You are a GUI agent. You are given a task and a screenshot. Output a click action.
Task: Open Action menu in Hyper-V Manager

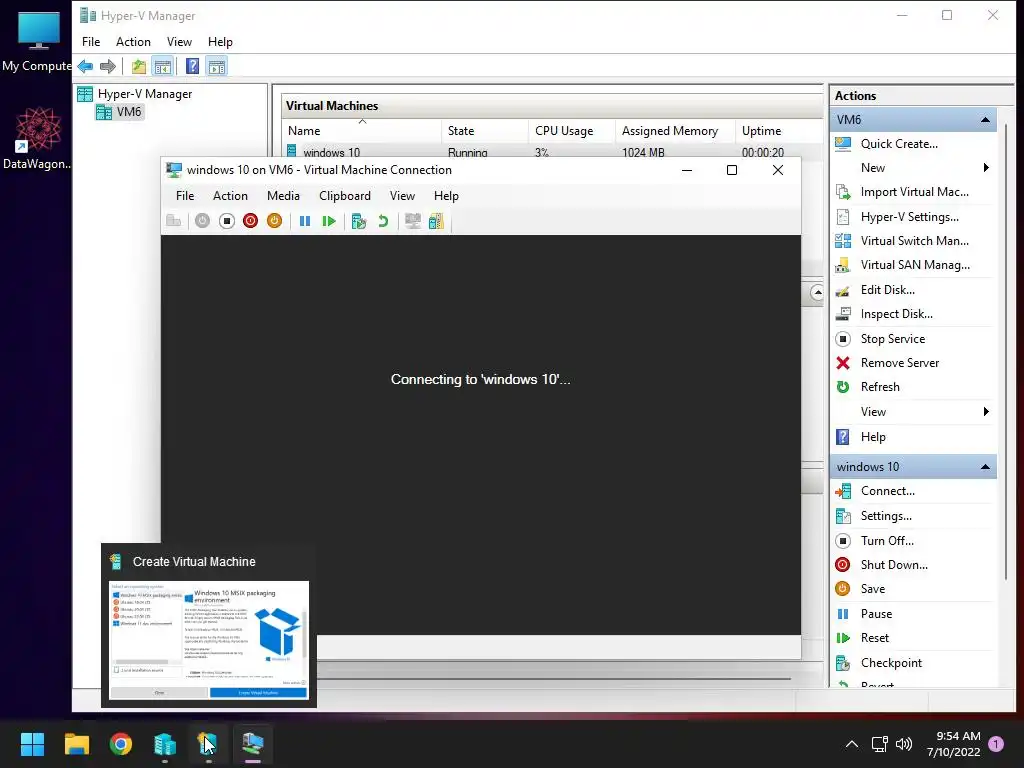click(x=133, y=42)
